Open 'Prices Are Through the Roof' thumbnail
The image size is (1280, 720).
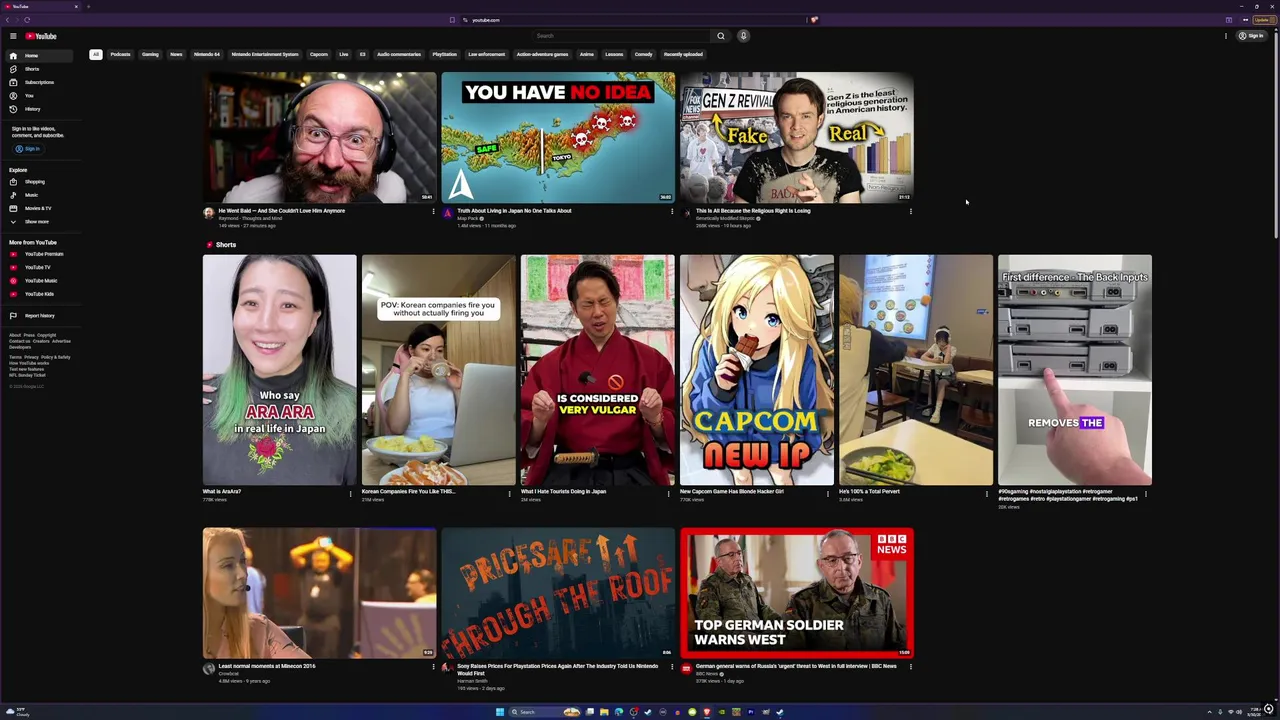click(558, 593)
